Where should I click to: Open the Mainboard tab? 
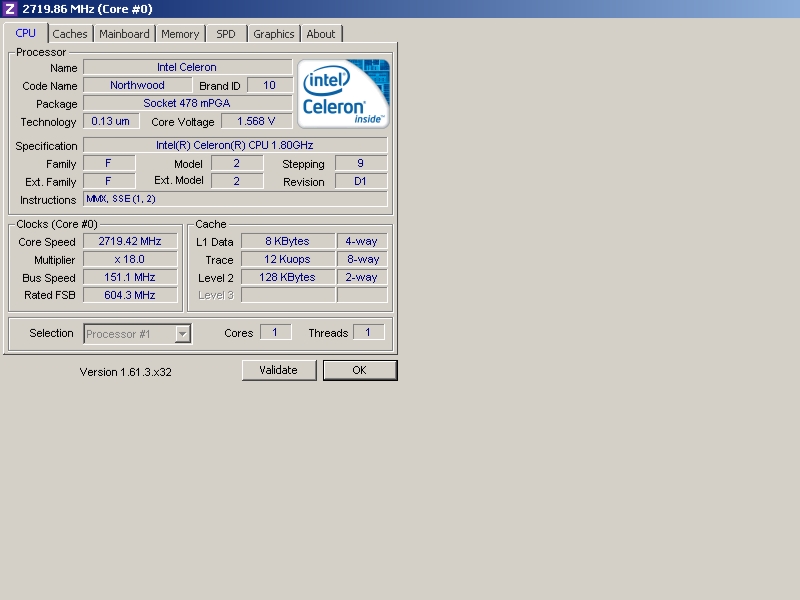coord(124,34)
